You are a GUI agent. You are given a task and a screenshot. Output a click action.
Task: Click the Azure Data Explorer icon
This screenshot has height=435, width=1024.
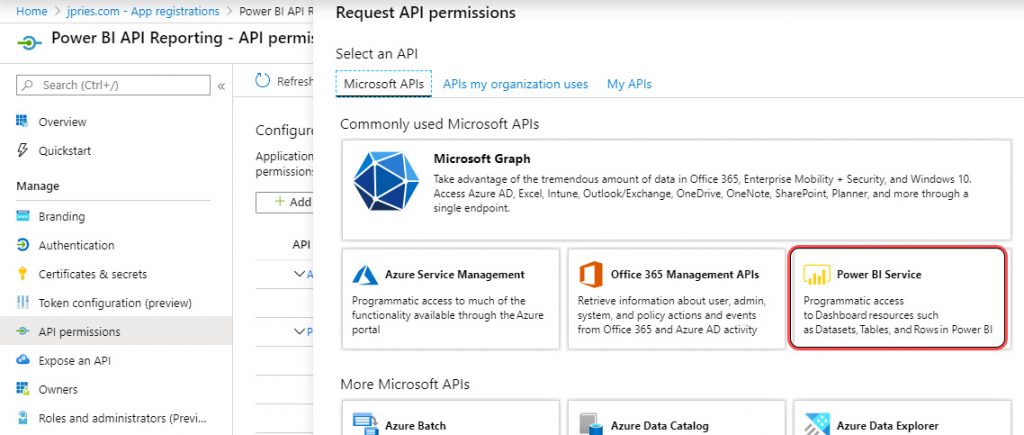pyautogui.click(x=817, y=425)
